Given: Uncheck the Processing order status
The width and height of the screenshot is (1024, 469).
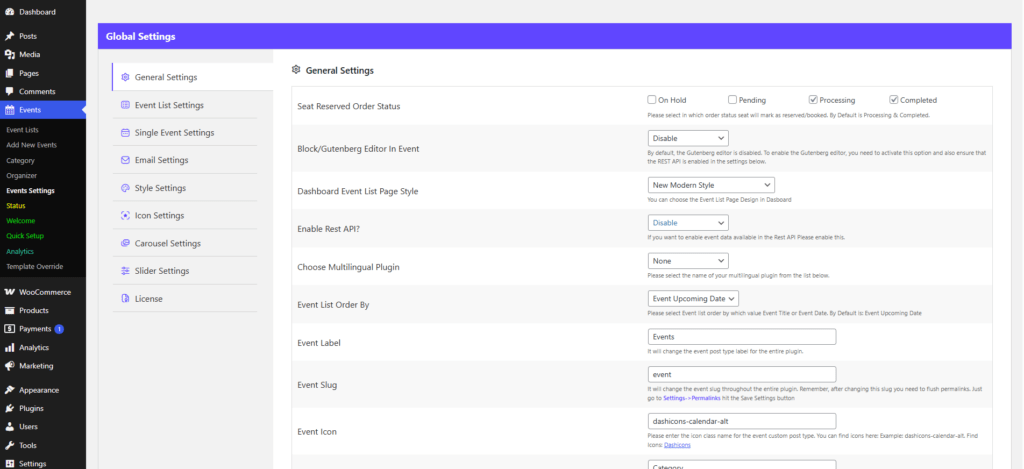Looking at the screenshot, I should (813, 100).
